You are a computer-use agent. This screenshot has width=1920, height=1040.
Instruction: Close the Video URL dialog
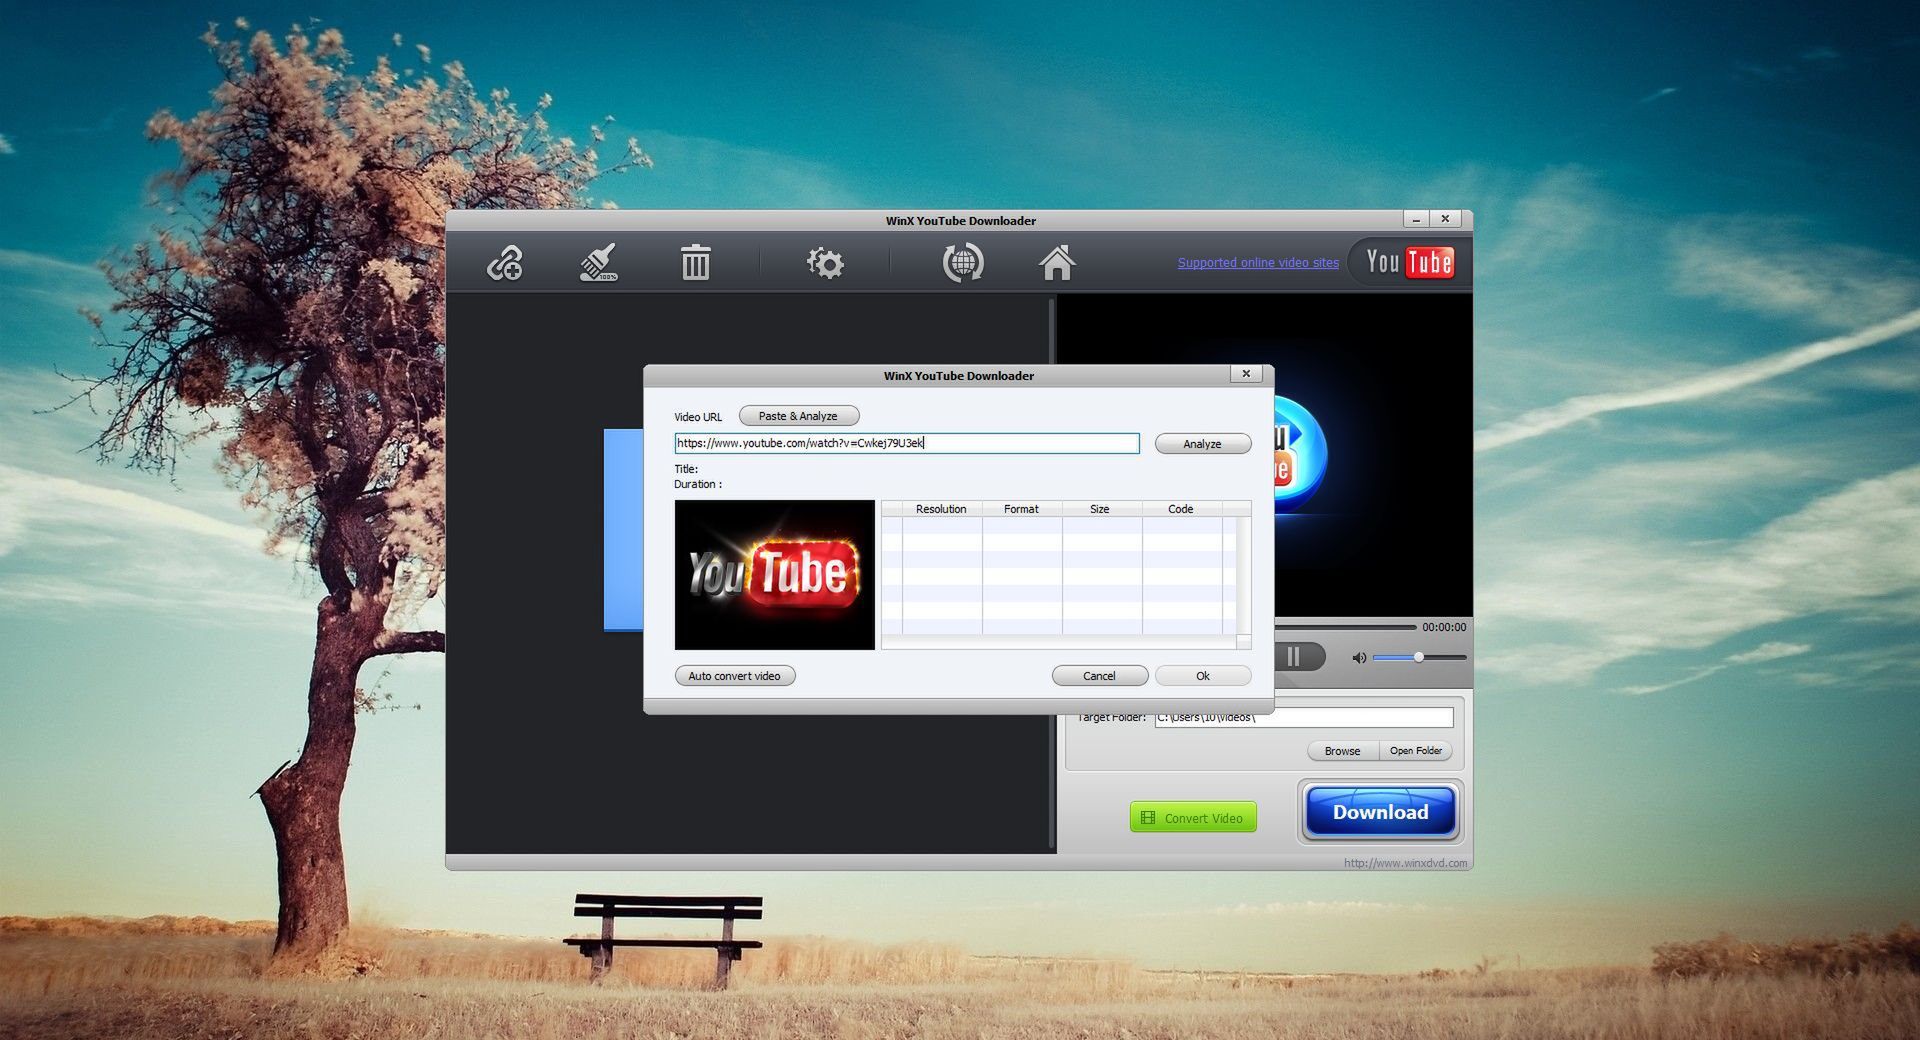tap(1246, 374)
